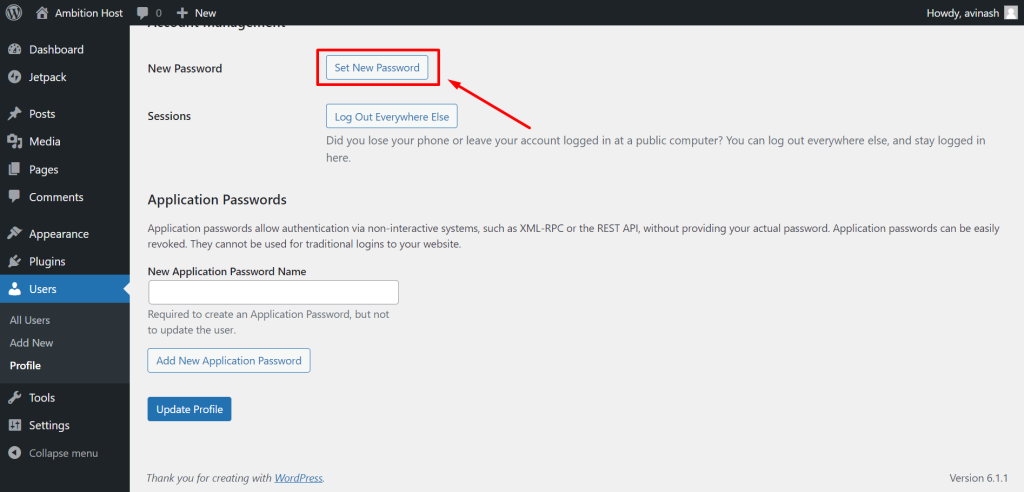Select Add New under Users
The height and width of the screenshot is (492, 1024).
(31, 343)
